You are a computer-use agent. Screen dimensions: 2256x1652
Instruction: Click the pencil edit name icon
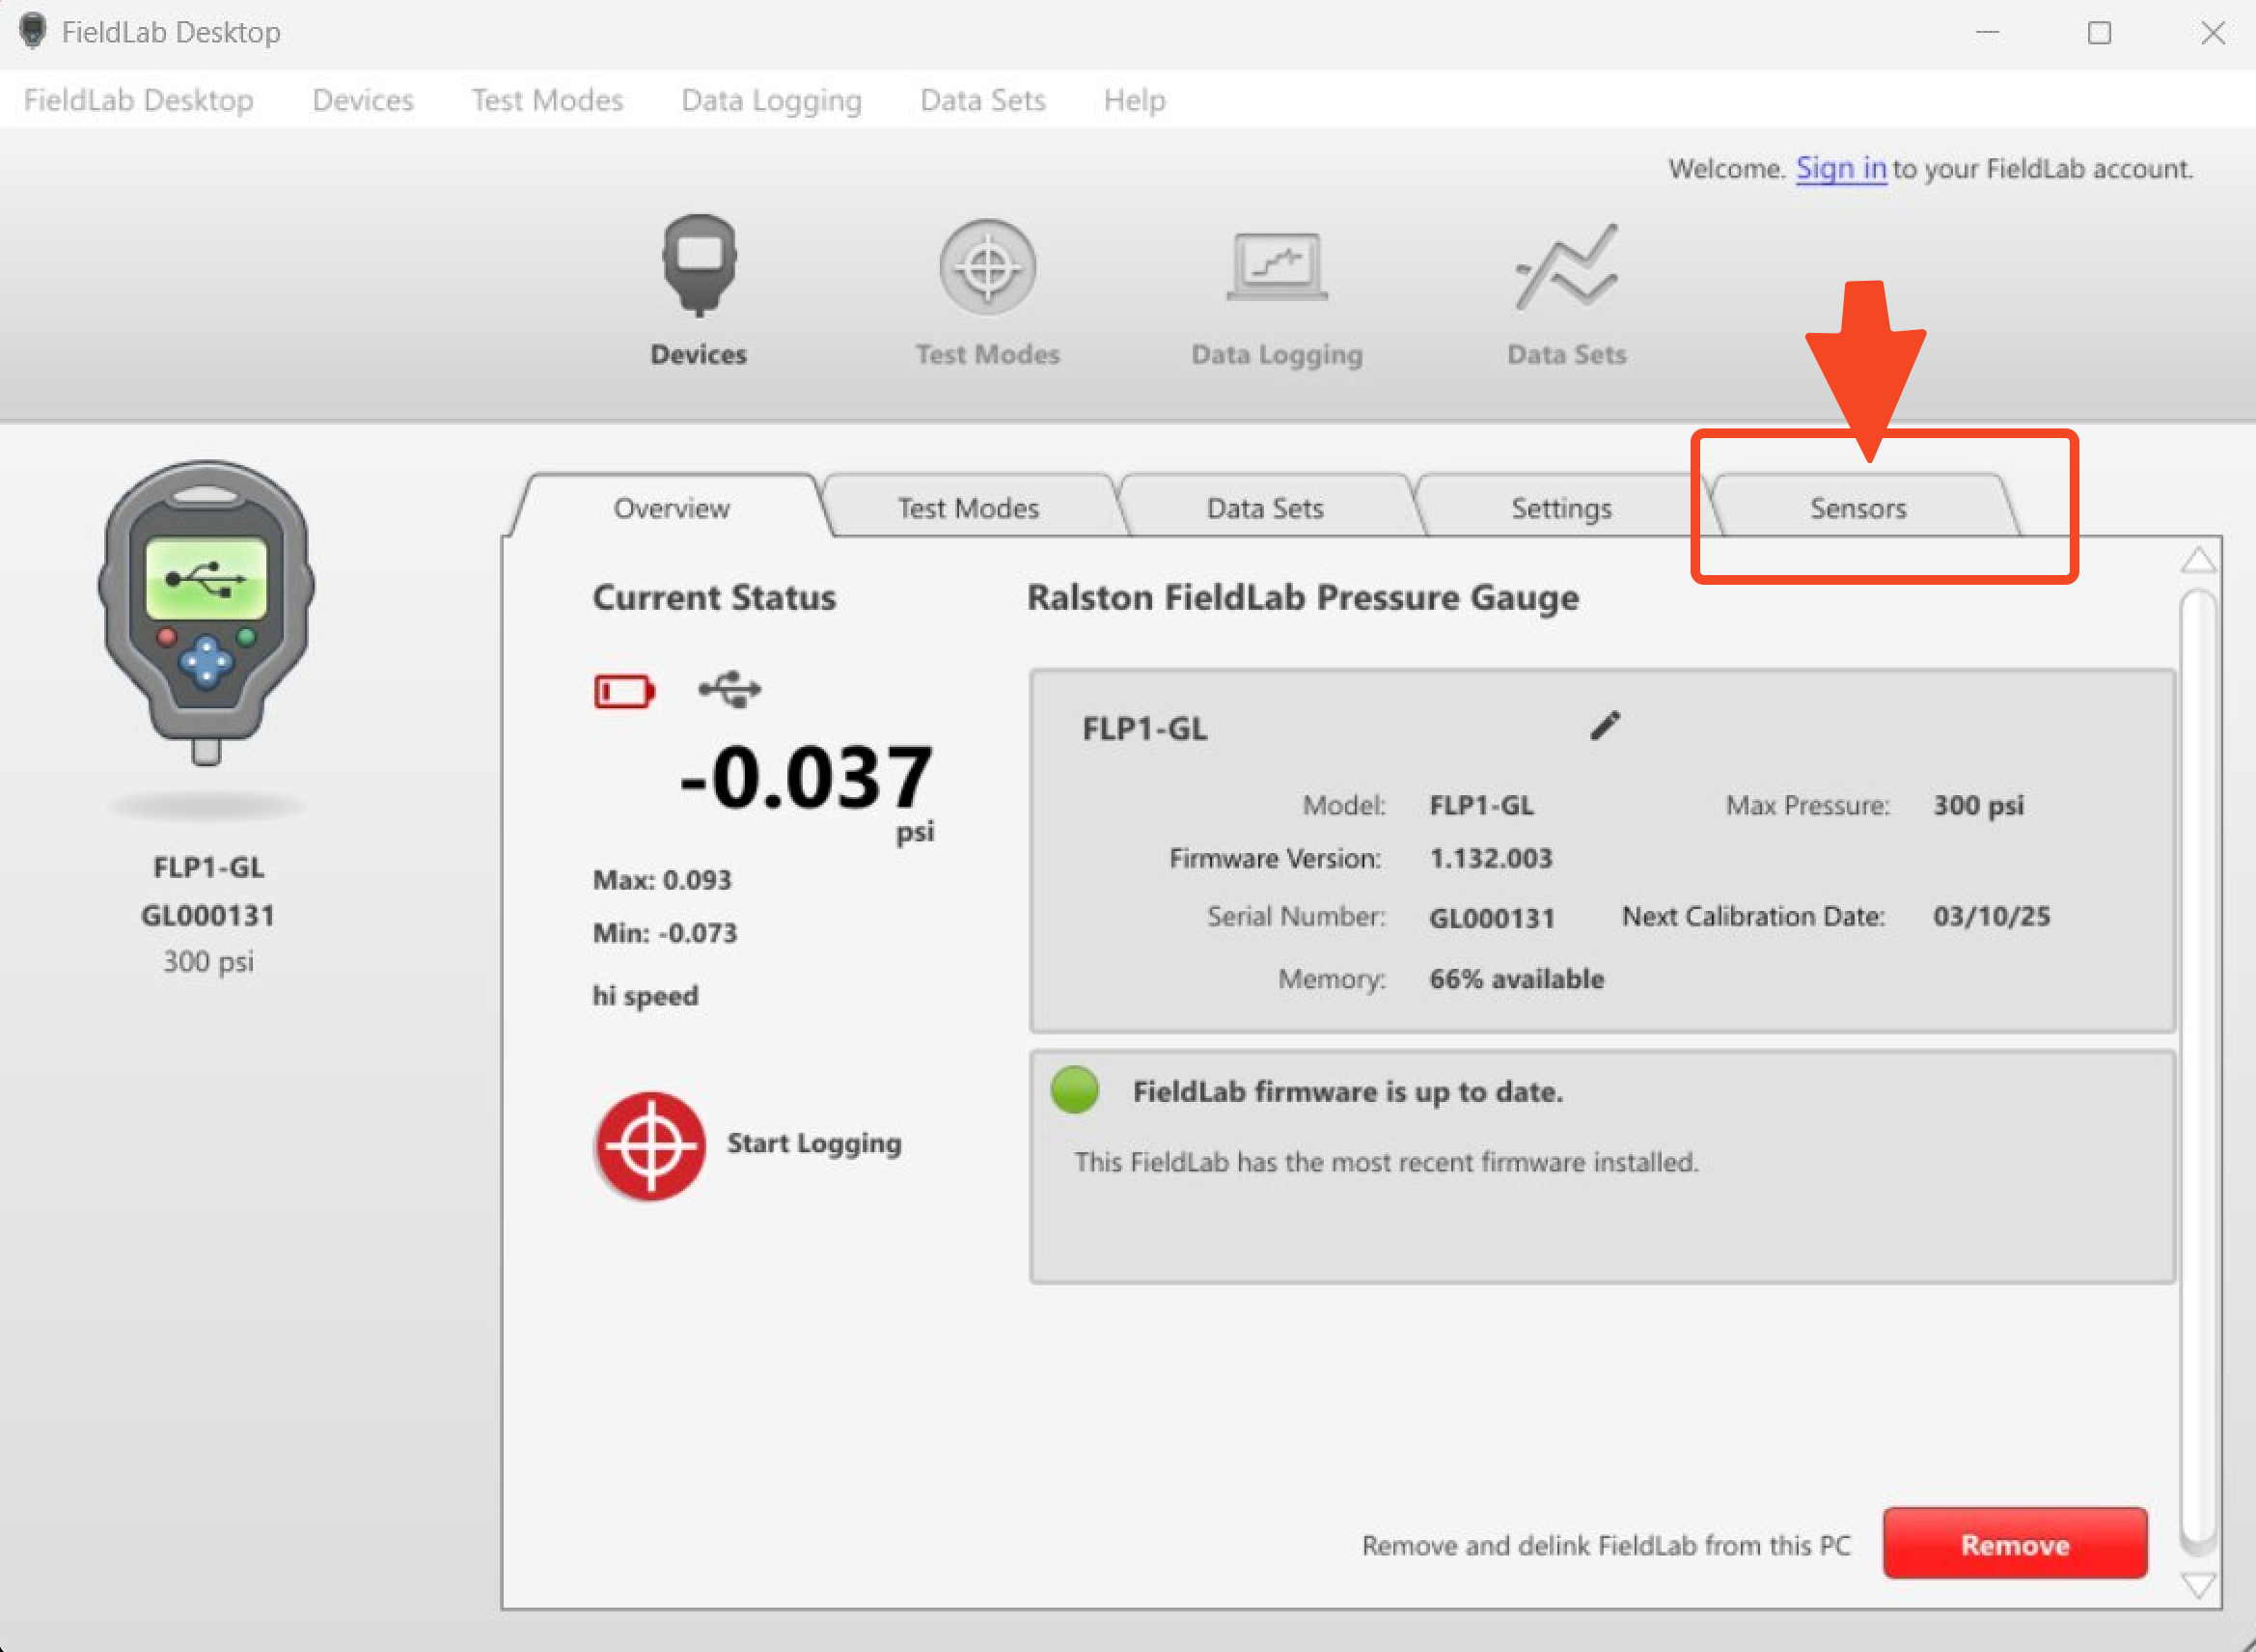coord(1604,726)
